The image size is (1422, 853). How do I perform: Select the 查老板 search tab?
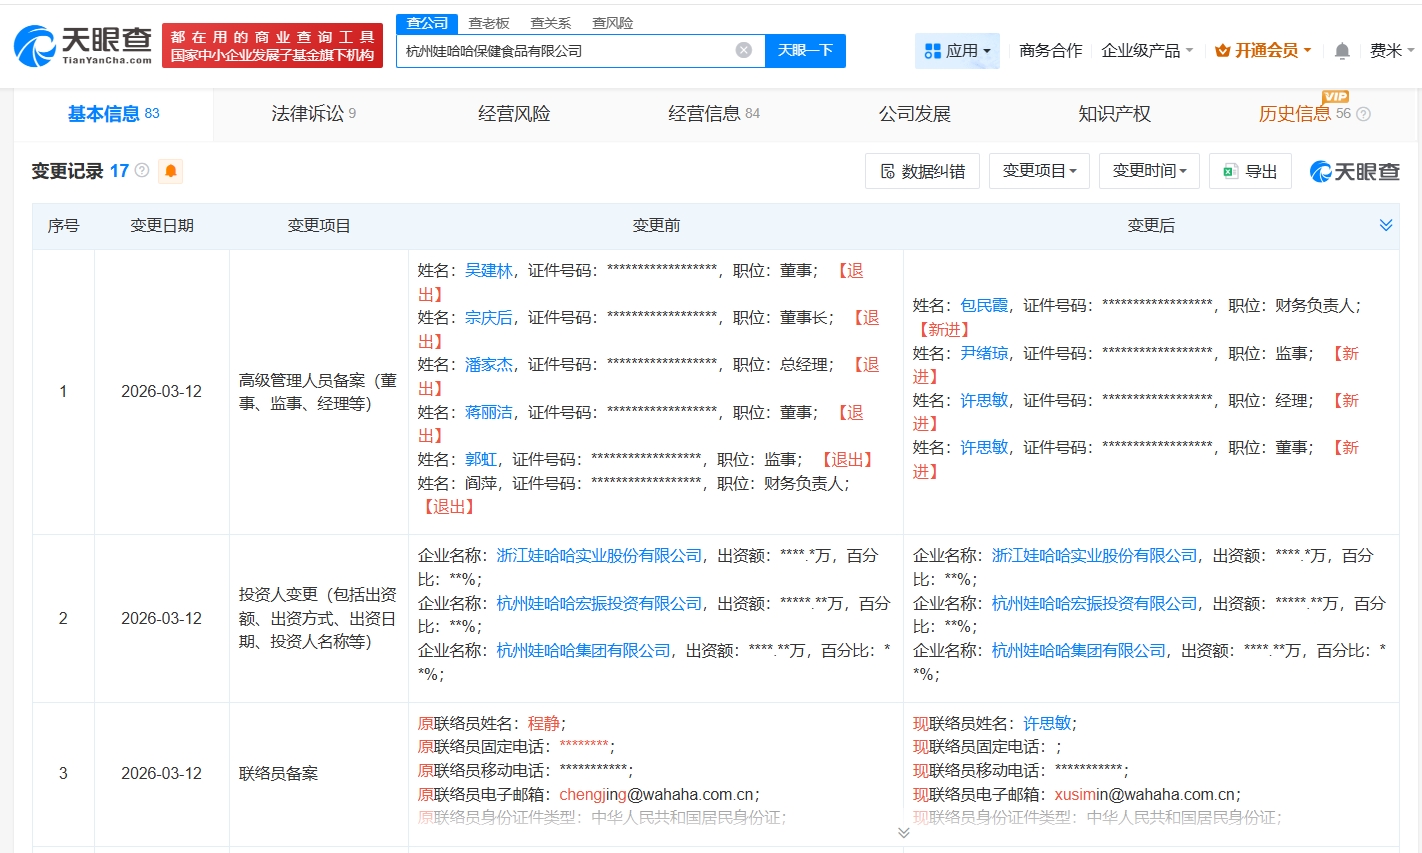(x=489, y=23)
